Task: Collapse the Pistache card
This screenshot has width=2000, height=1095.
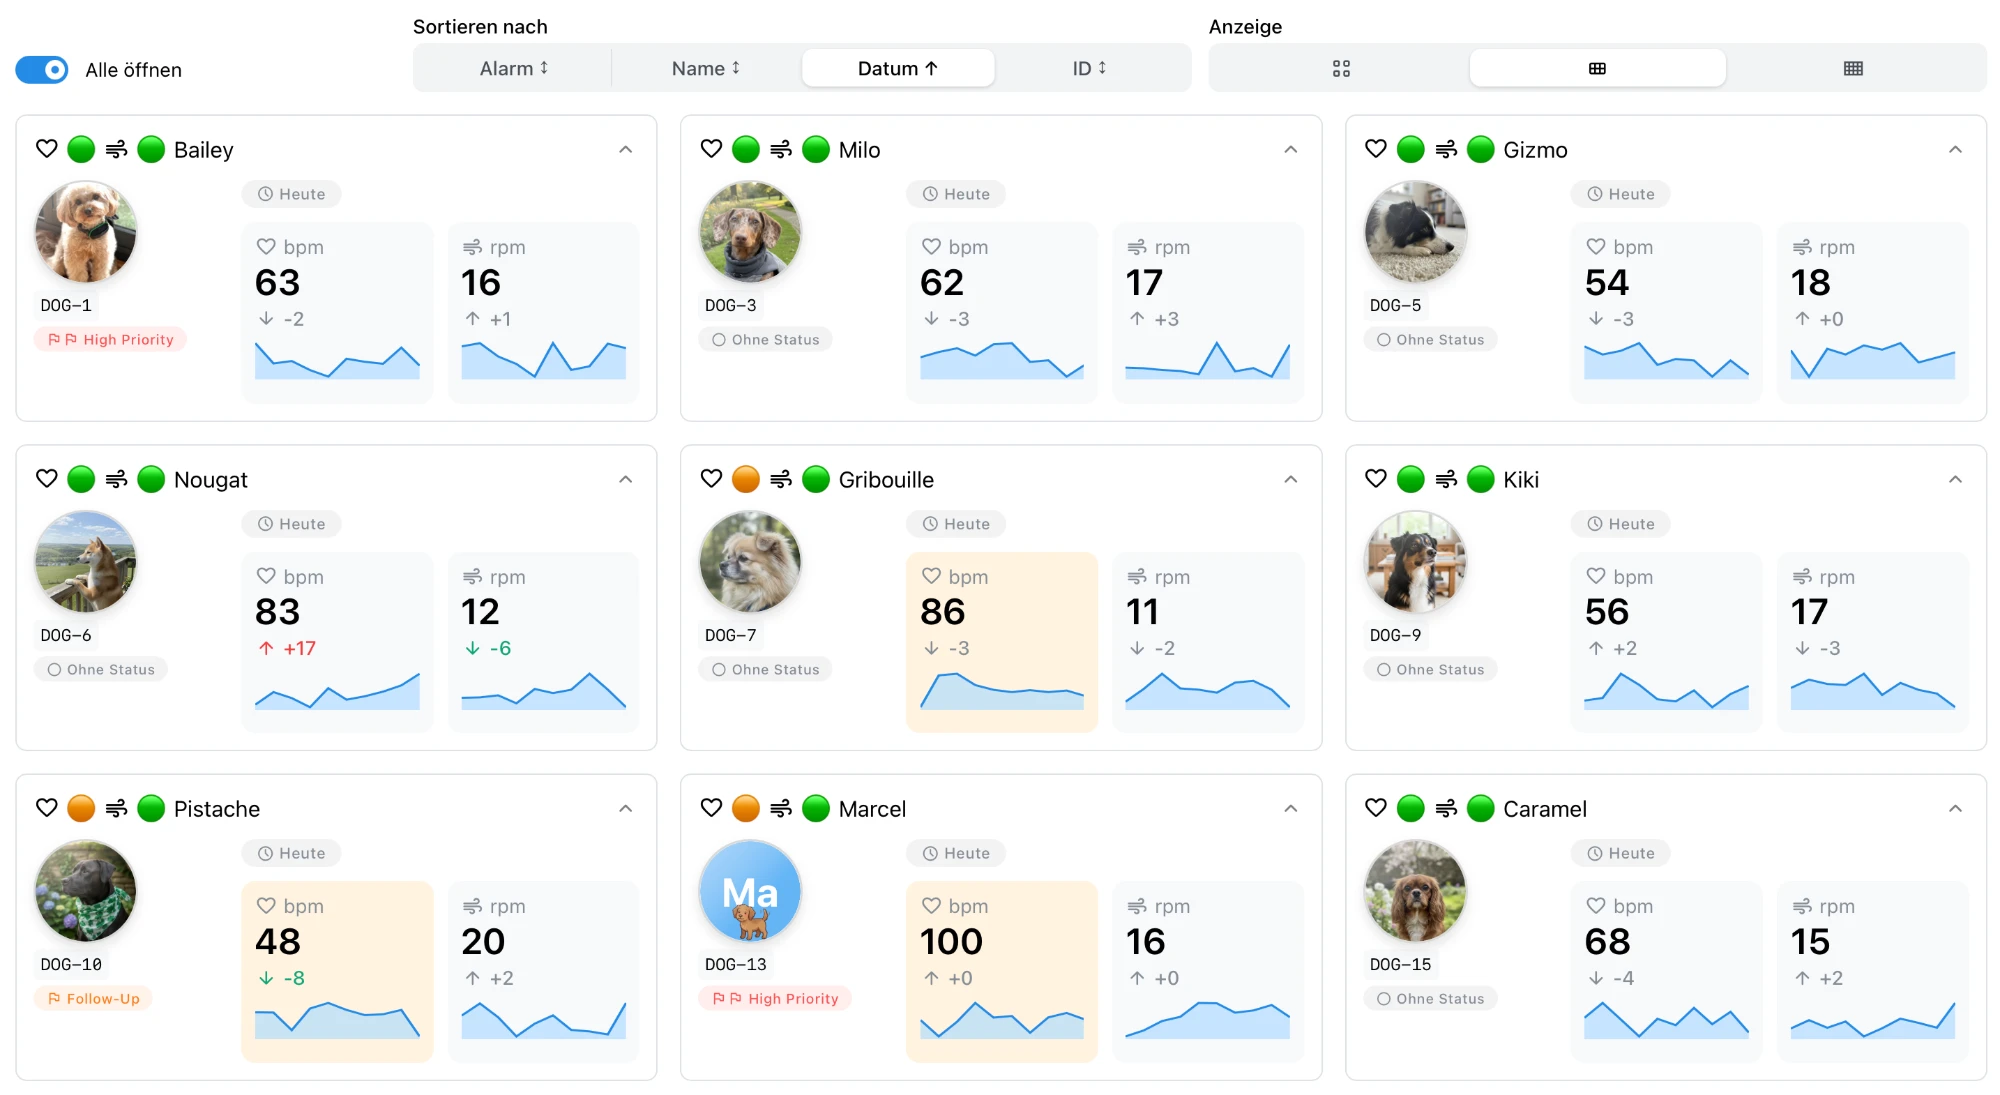Action: coord(626,809)
